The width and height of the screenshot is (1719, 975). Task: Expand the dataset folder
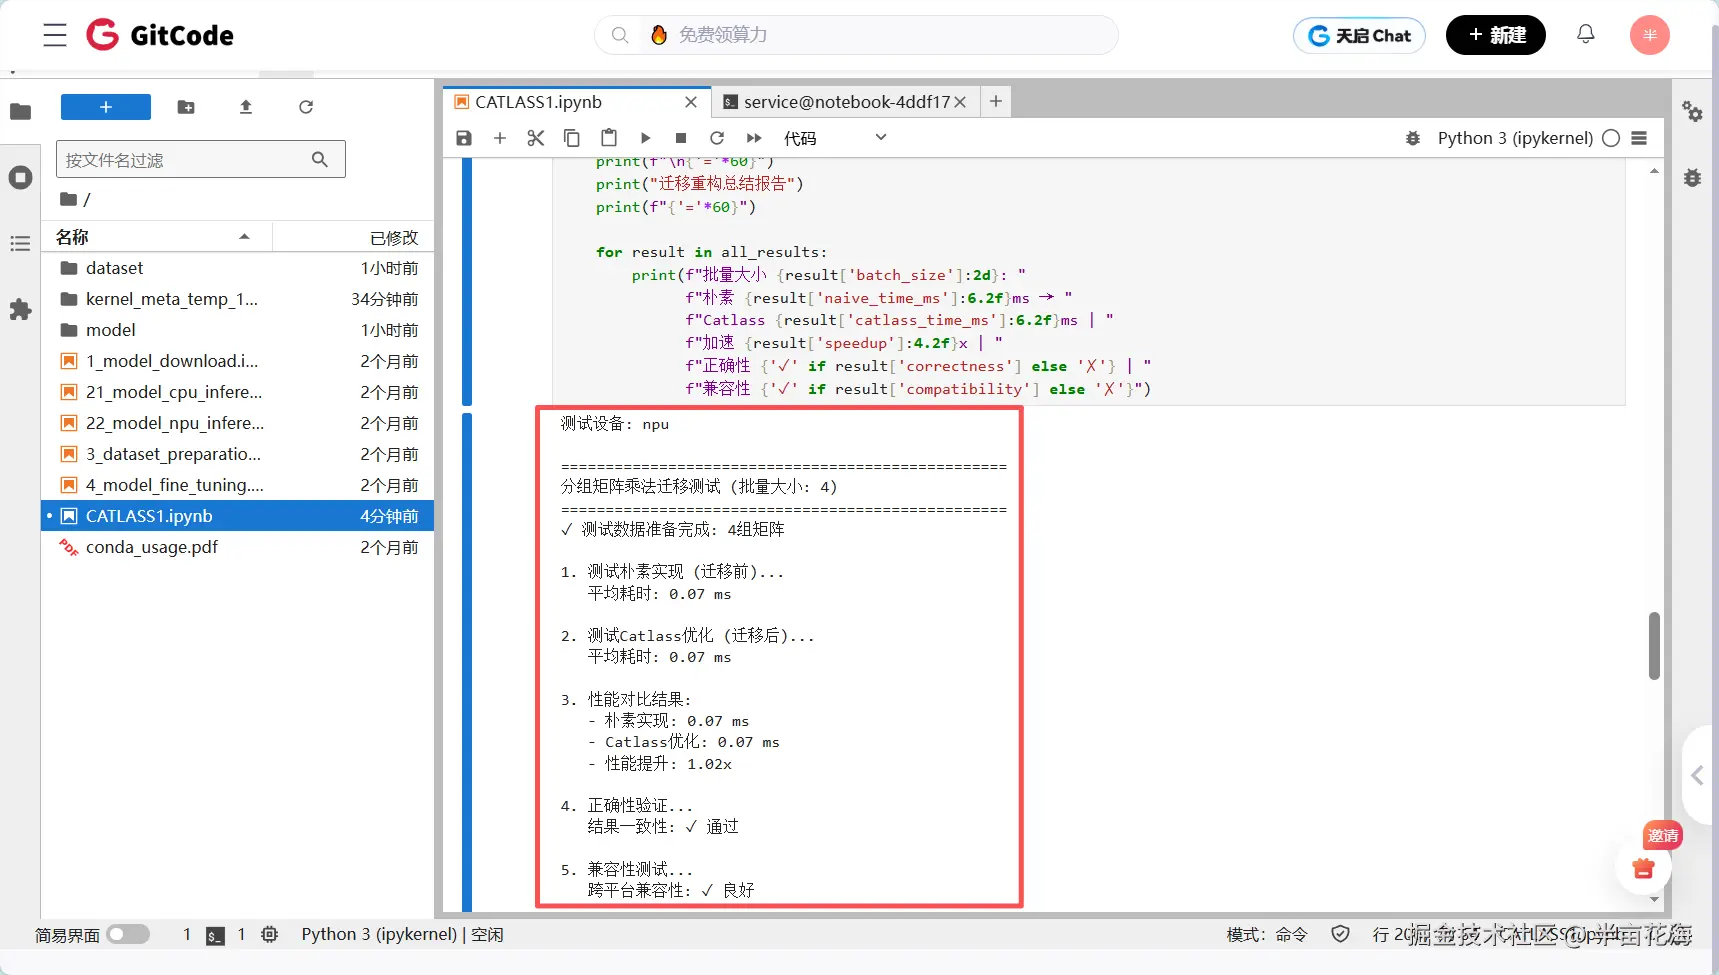(114, 268)
